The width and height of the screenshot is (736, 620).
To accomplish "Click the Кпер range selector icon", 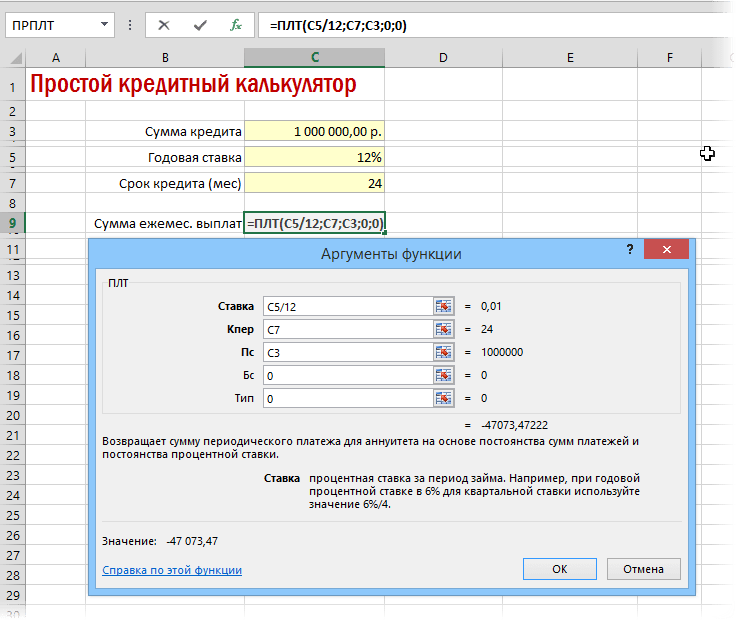I will click(443, 329).
